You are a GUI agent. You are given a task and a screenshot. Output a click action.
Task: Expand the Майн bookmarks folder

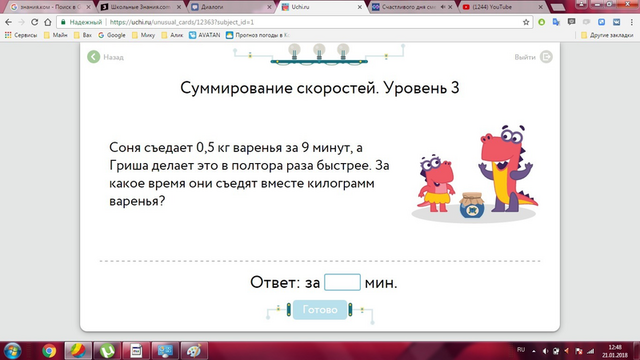pos(56,35)
